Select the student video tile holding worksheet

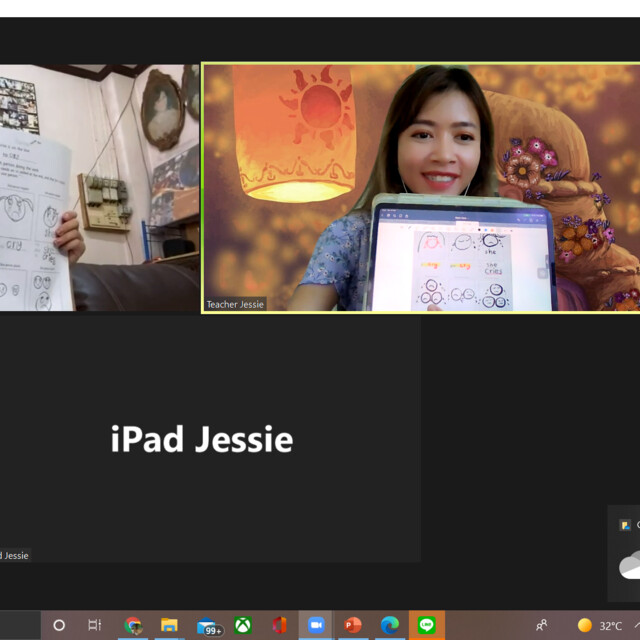tap(99, 188)
